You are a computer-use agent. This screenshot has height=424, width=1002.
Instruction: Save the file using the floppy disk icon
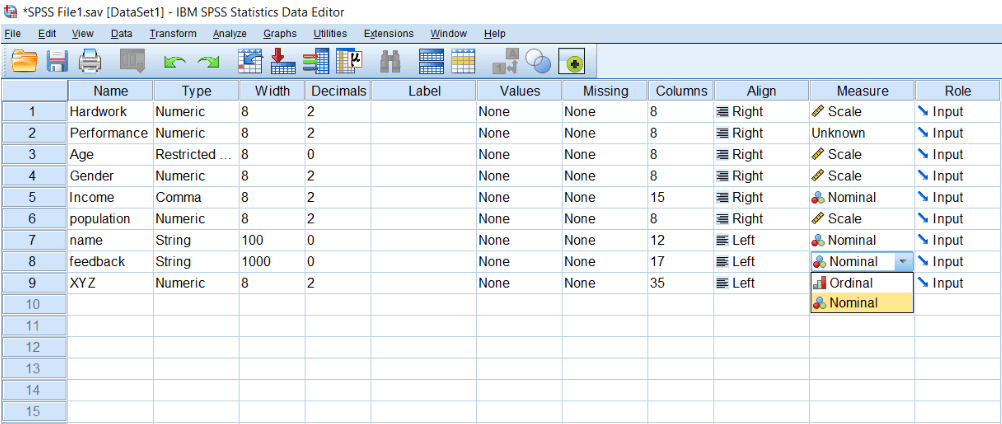point(58,61)
